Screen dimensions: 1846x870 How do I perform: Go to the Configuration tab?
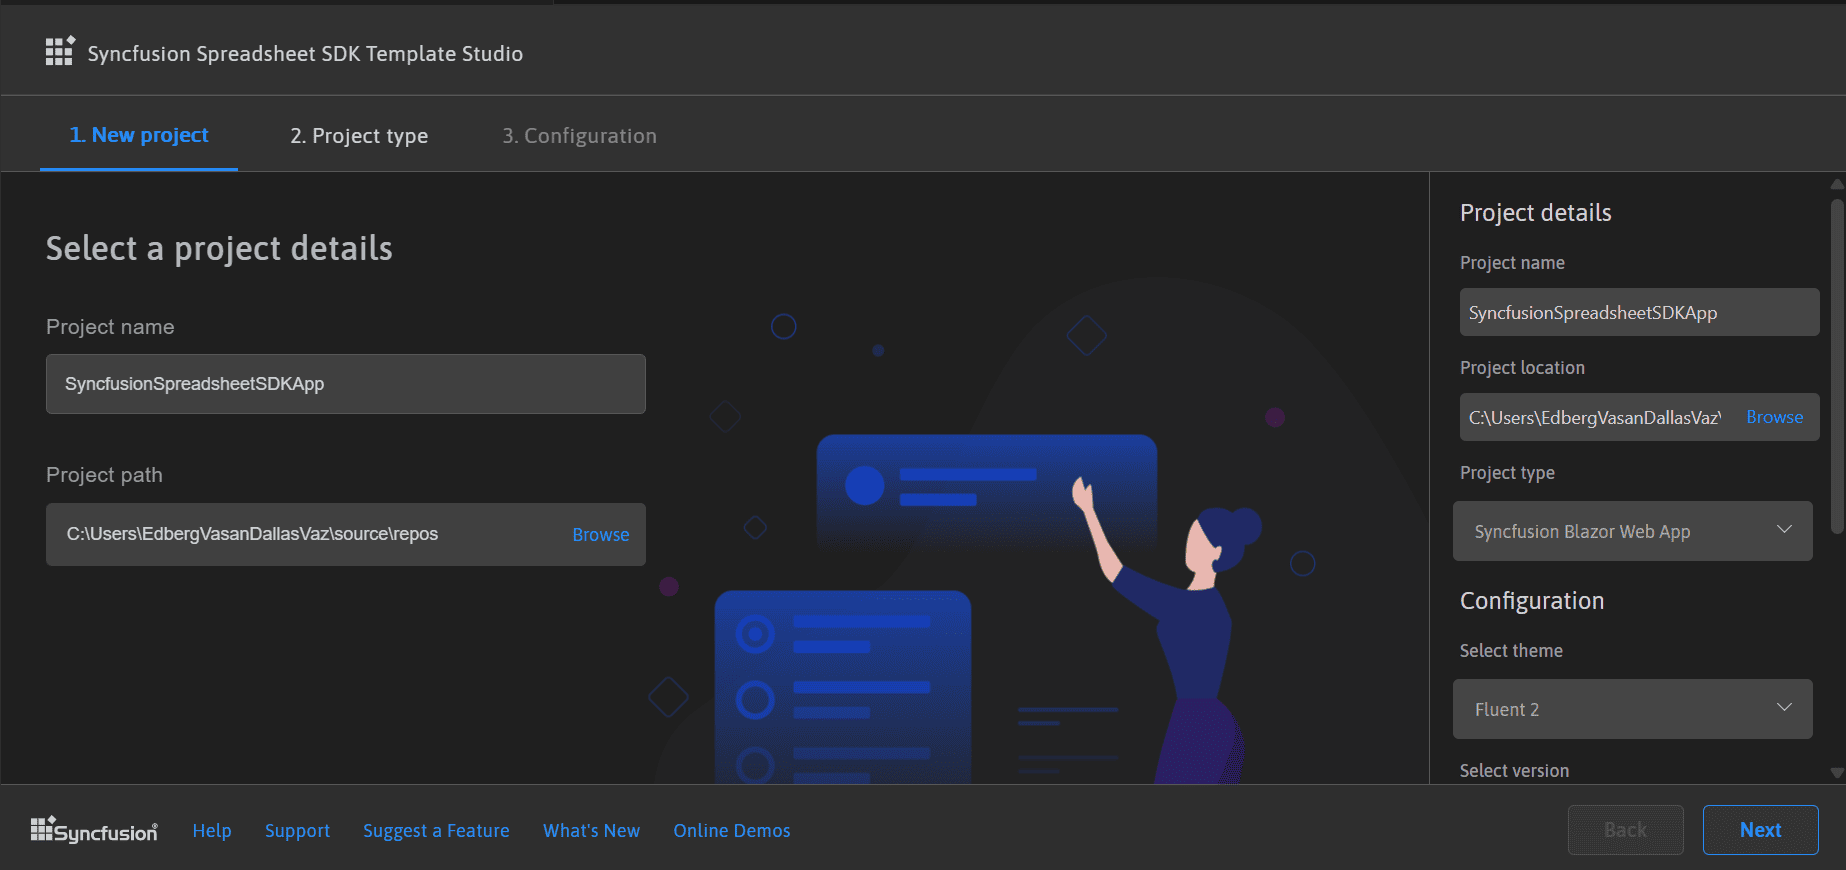pos(579,136)
